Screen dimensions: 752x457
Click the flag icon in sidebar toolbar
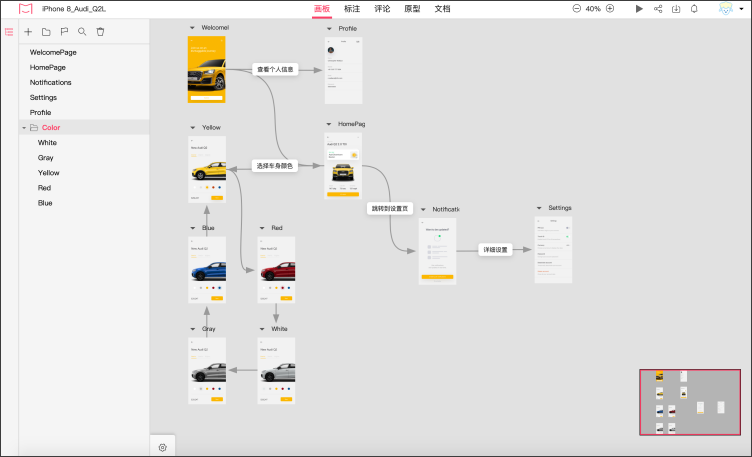[x=64, y=32]
